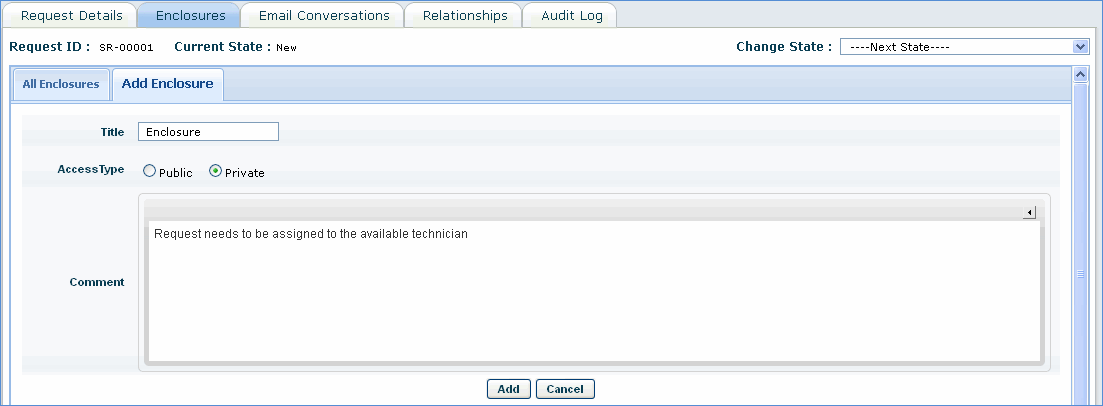1103x406 pixels.
Task: Click the Next State dropdown arrow
Action: pyautogui.click(x=1079, y=47)
